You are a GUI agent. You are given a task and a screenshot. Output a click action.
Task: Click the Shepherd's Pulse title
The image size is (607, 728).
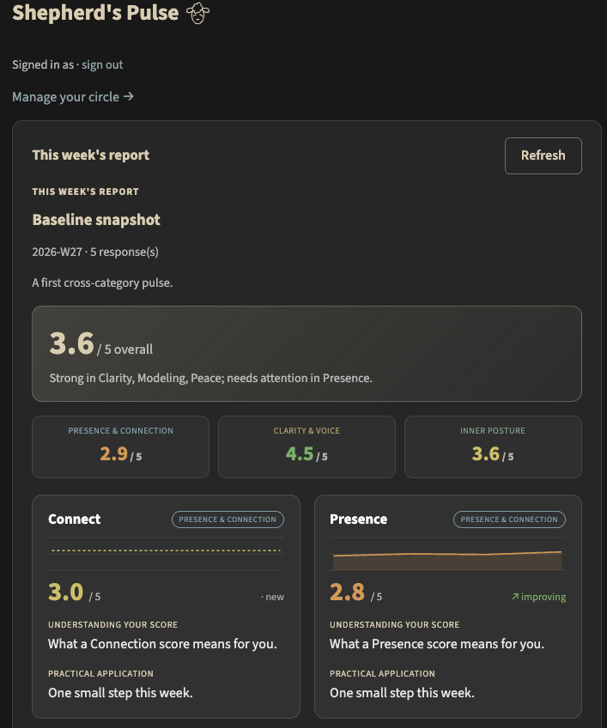point(95,13)
